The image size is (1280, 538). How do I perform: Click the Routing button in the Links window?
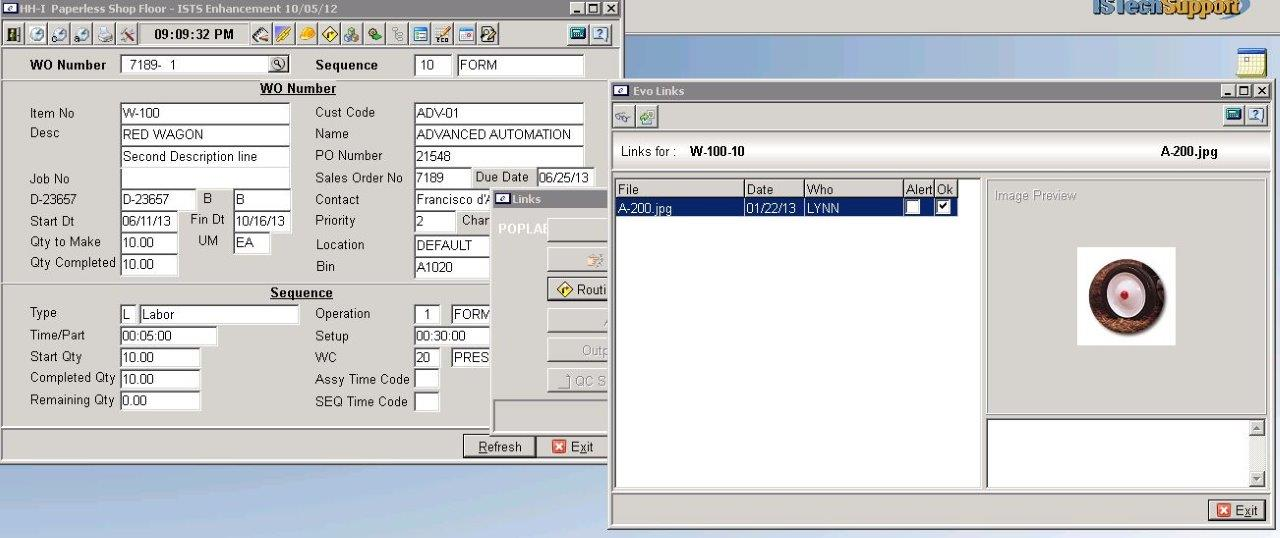(578, 290)
